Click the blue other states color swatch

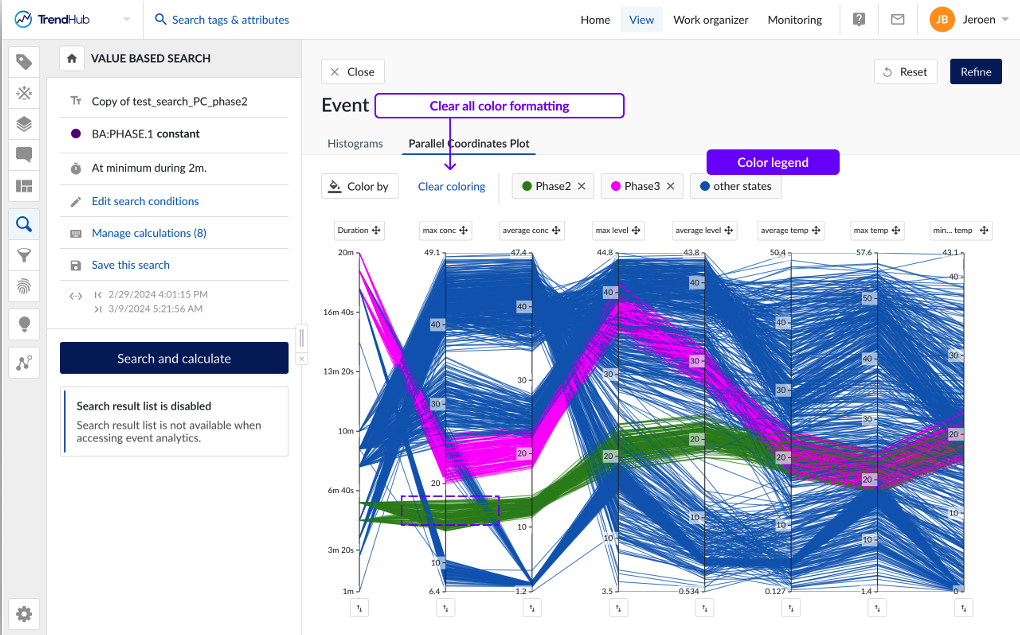(705, 187)
